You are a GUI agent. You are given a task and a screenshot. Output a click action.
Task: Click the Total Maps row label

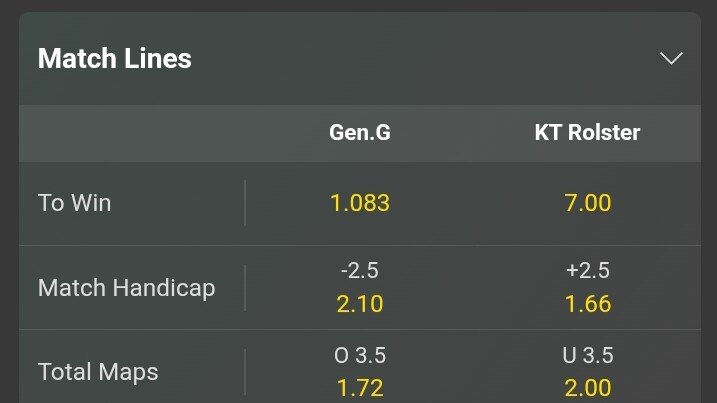(98, 372)
